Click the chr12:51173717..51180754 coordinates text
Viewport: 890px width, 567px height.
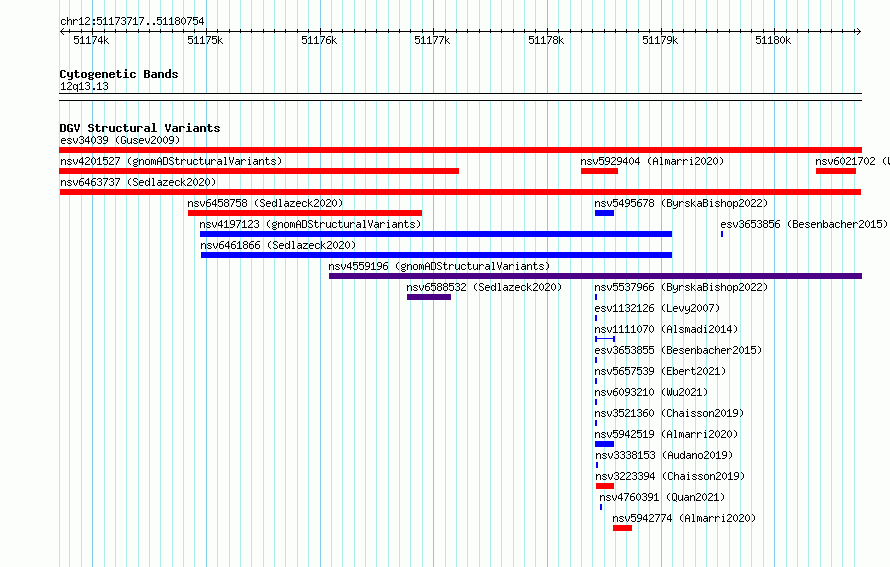(x=132, y=22)
